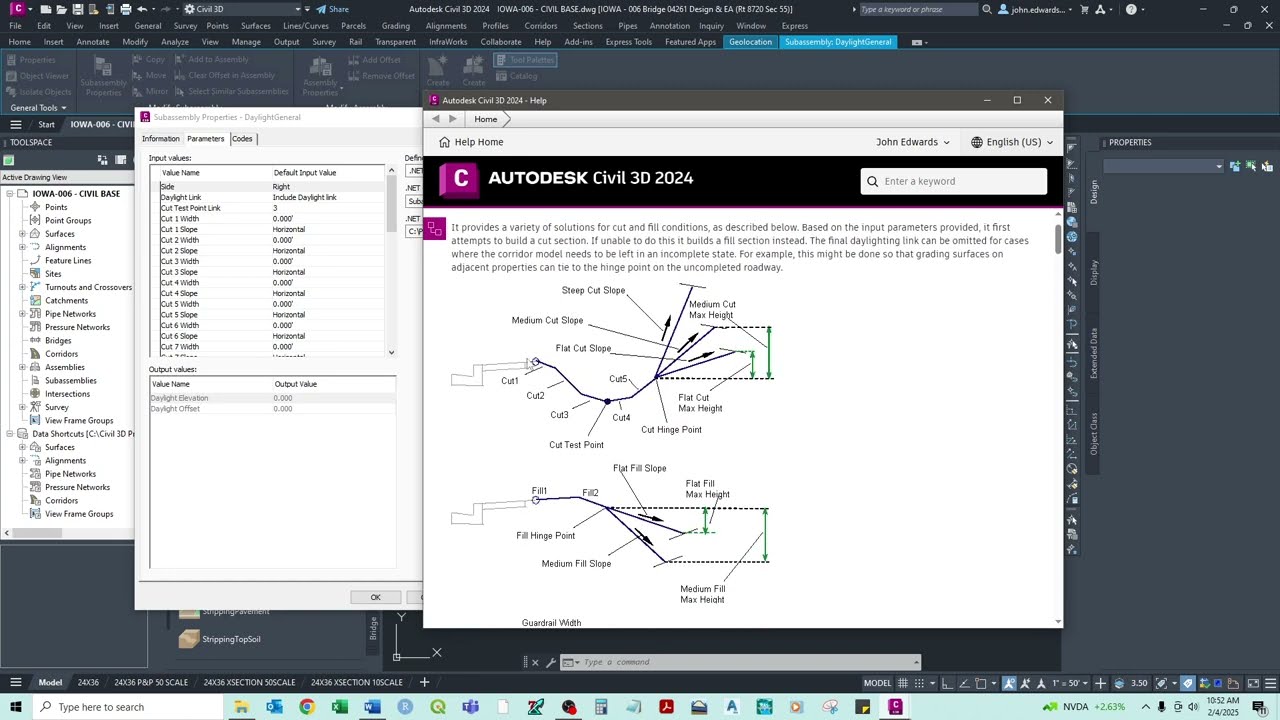Click the MODEL space toggle in status bar
The width and height of the screenshot is (1280, 720).
877,683
